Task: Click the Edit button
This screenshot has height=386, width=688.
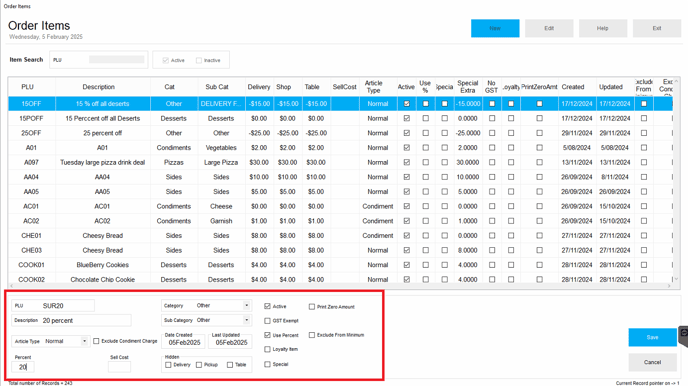Action: tap(549, 28)
